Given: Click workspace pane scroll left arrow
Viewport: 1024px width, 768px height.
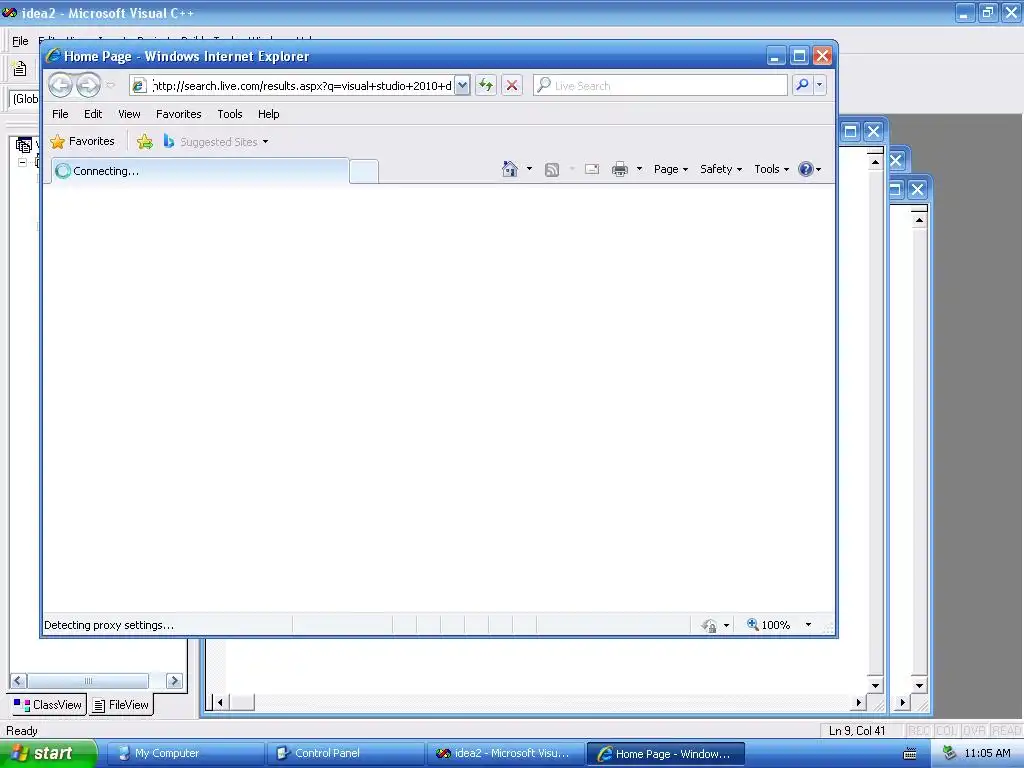Looking at the screenshot, I should click(x=18, y=680).
